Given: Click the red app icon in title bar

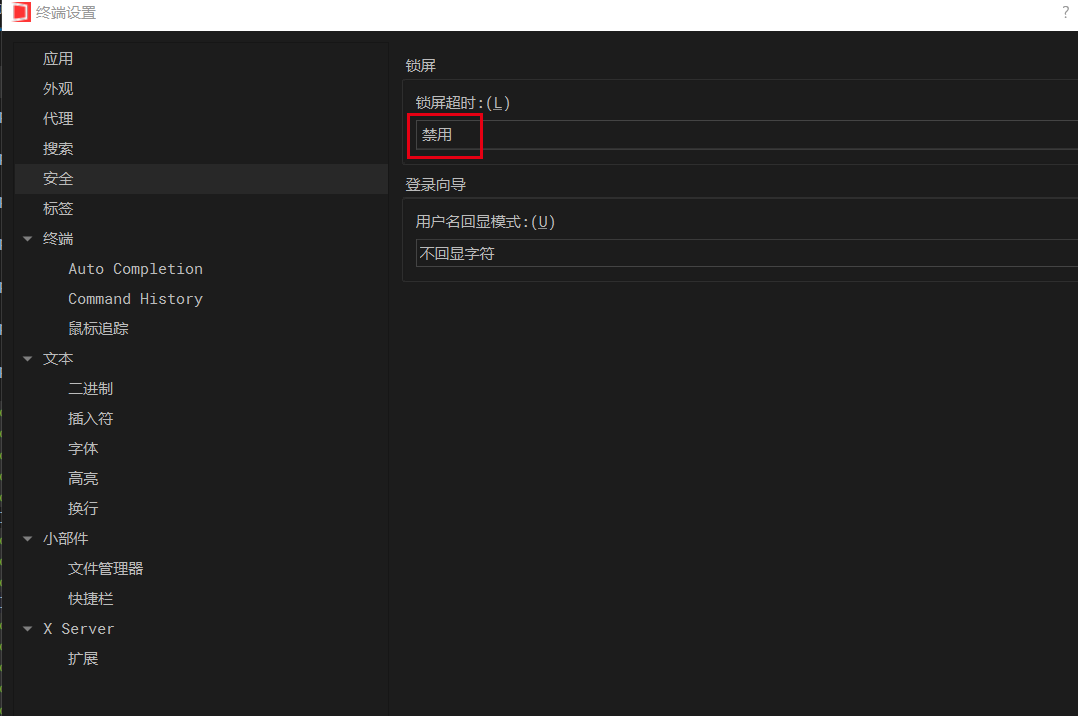Looking at the screenshot, I should 21,12.
